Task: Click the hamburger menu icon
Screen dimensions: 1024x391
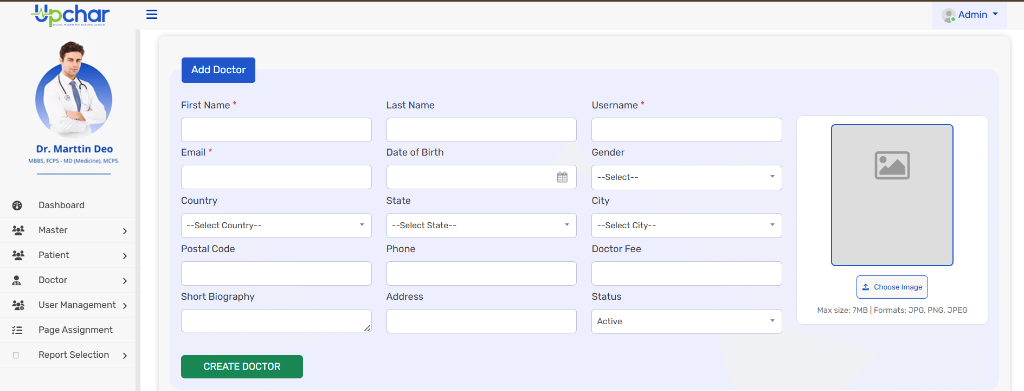Action: [x=152, y=14]
